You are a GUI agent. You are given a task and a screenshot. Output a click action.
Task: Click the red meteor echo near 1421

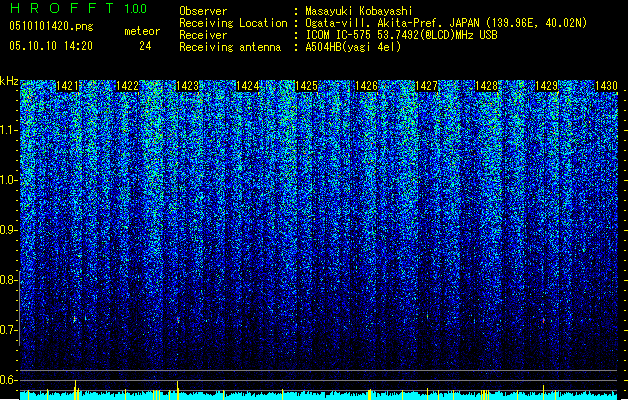75,319
